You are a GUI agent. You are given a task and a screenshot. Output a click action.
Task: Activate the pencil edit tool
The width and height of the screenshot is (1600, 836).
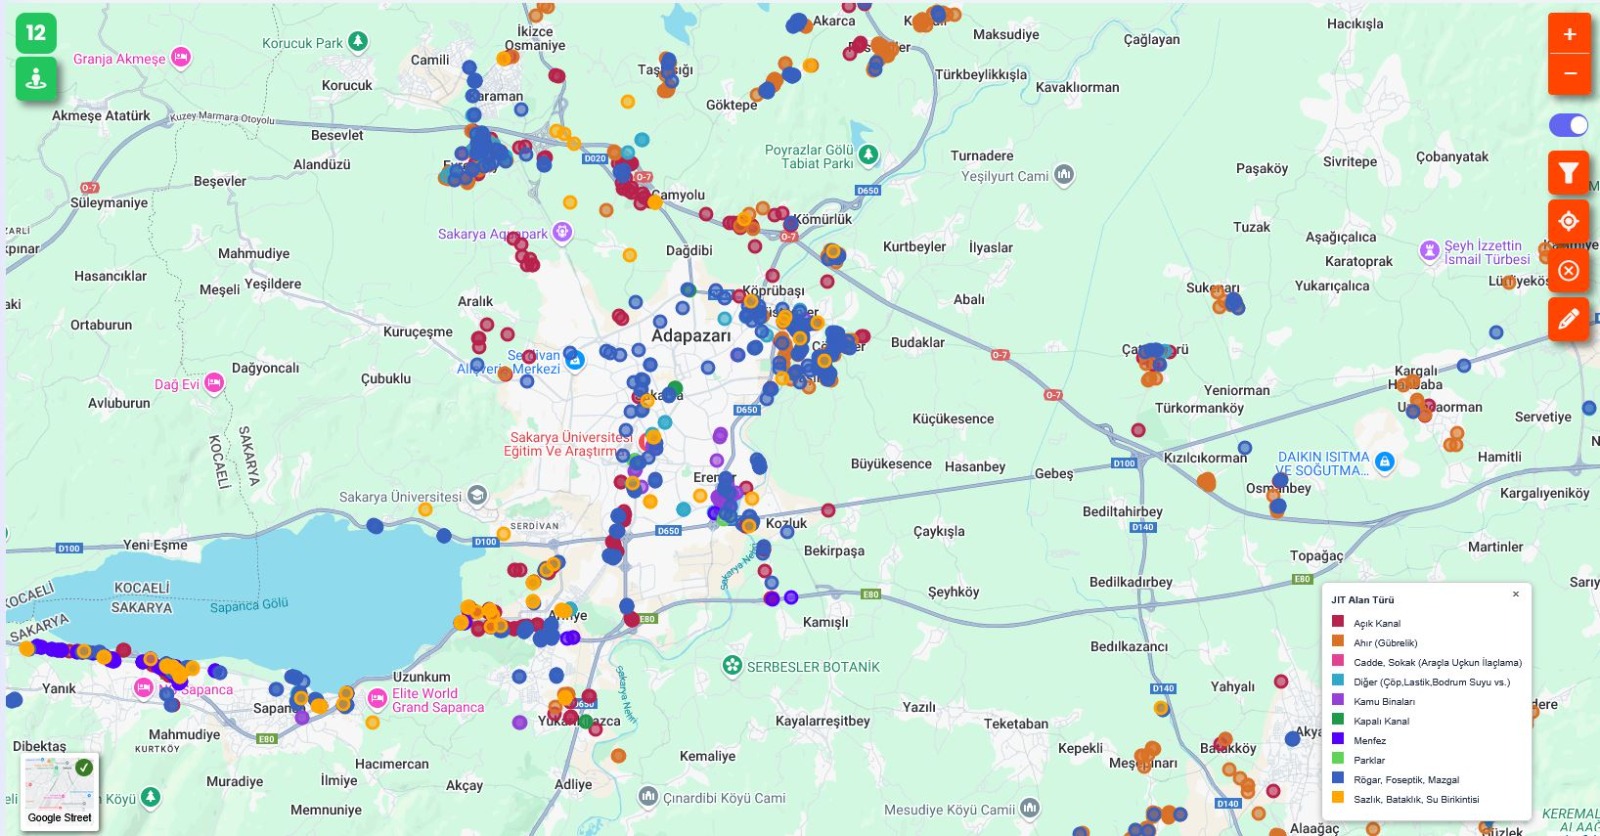[1568, 319]
